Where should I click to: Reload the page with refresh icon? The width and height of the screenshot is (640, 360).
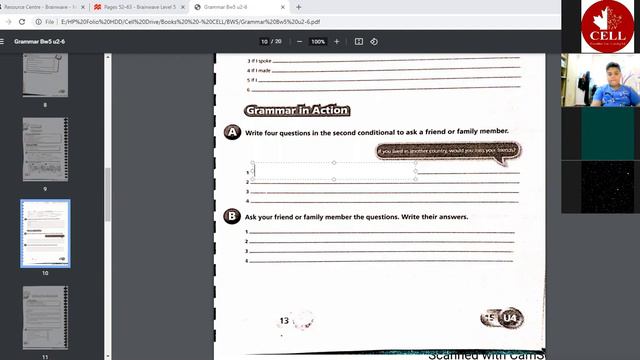coord(22,22)
